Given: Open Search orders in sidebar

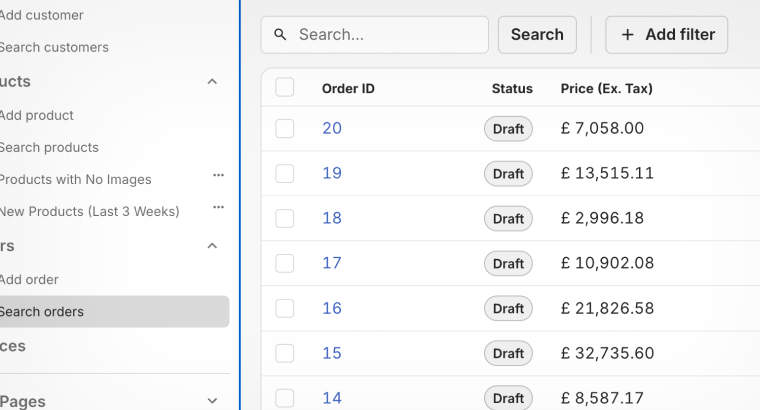Looking at the screenshot, I should pyautogui.click(x=42, y=312).
